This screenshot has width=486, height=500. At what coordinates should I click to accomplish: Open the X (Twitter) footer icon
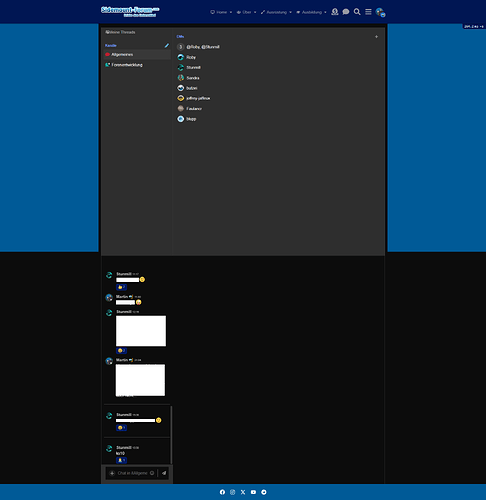tap(243, 492)
